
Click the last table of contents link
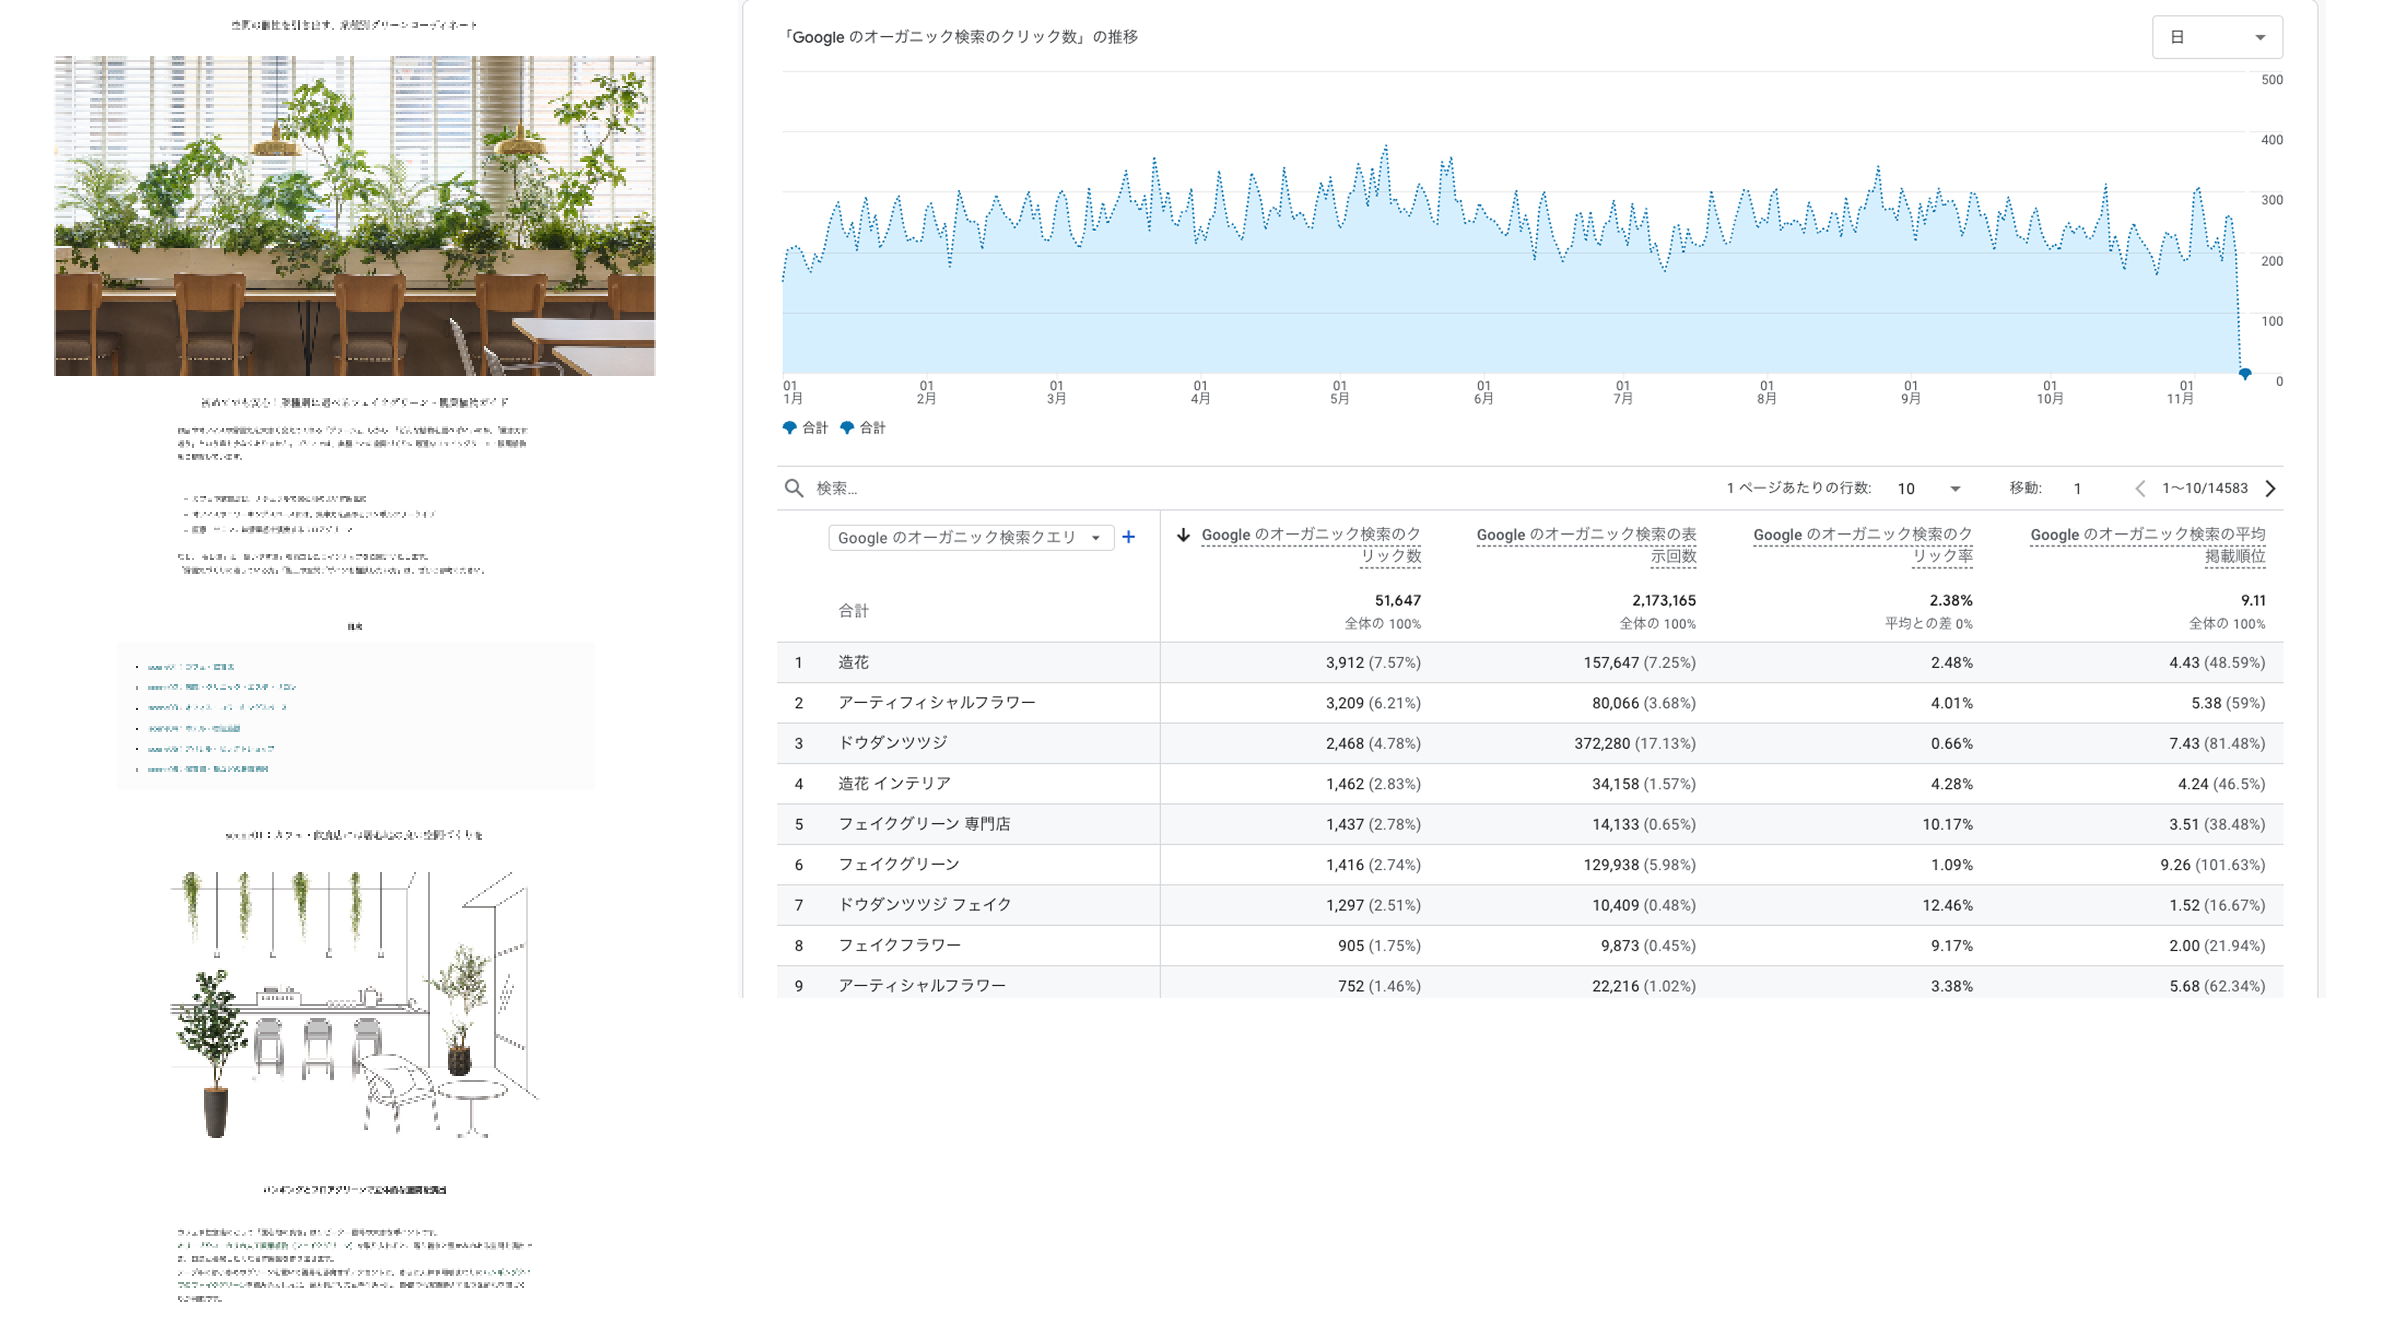(208, 769)
